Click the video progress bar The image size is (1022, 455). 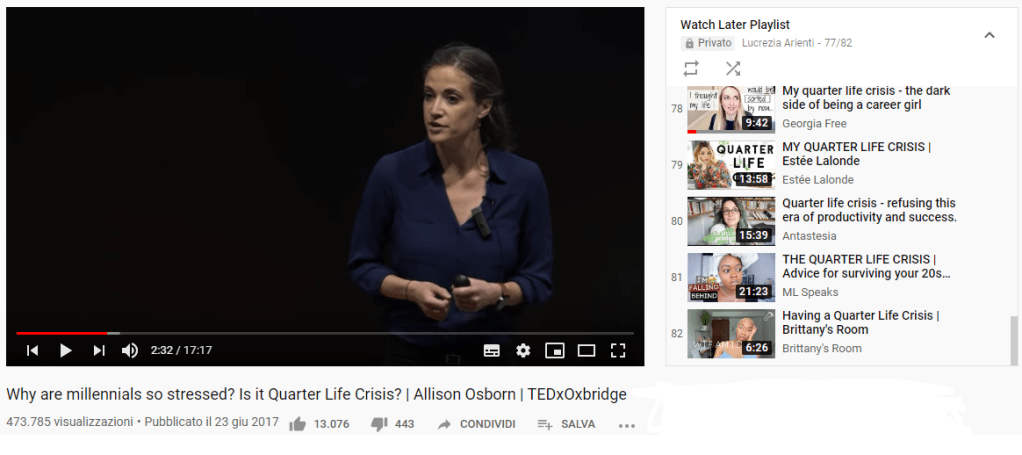tap(325, 333)
